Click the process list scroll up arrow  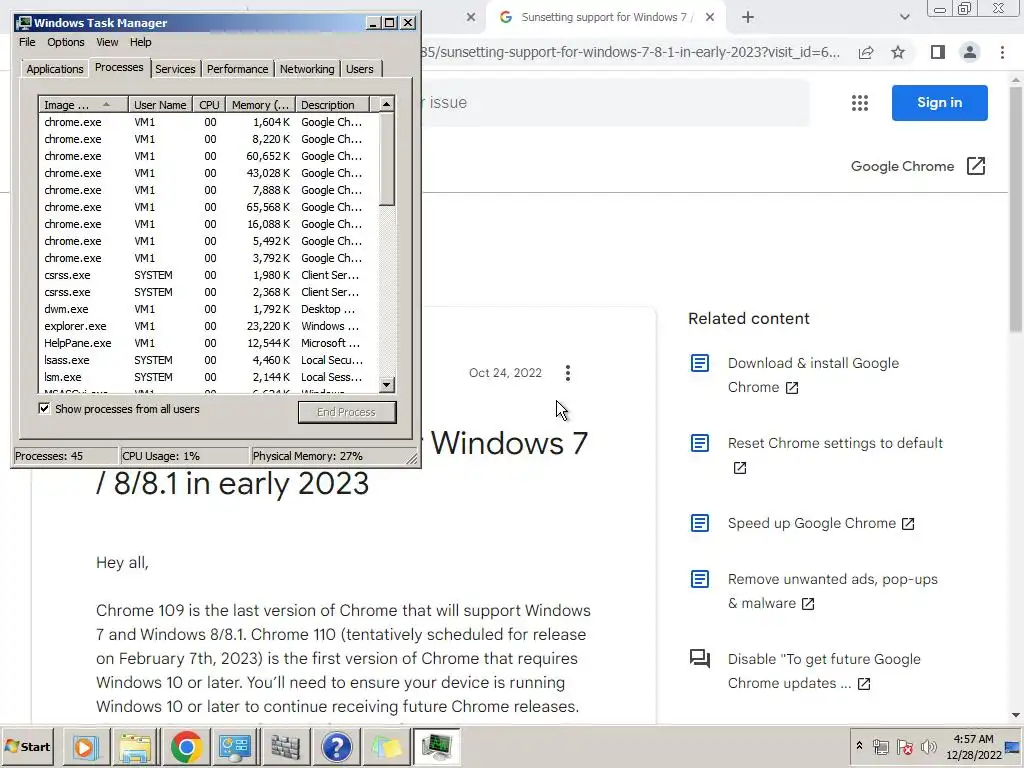point(387,104)
